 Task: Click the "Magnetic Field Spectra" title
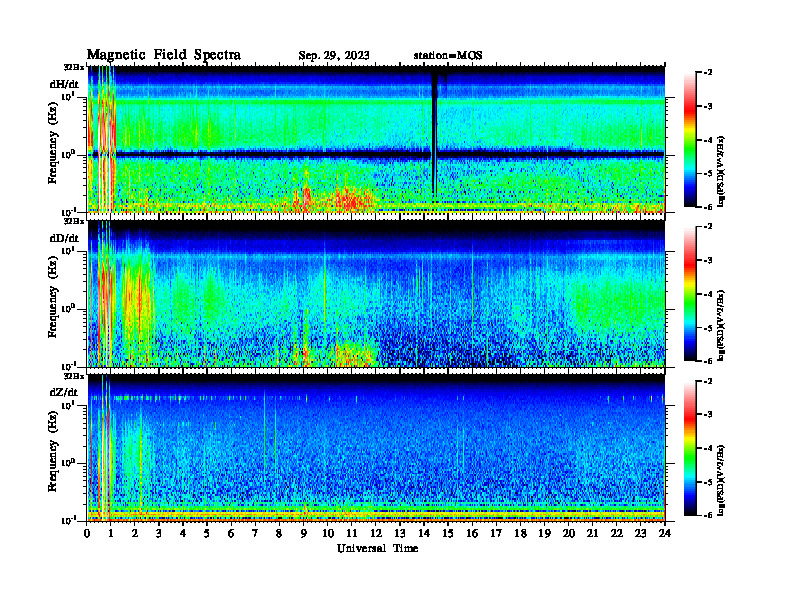pos(164,55)
